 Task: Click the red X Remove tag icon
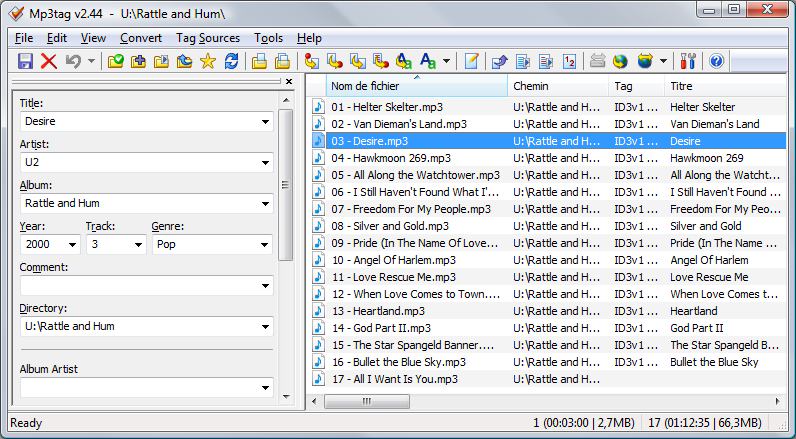[49, 61]
